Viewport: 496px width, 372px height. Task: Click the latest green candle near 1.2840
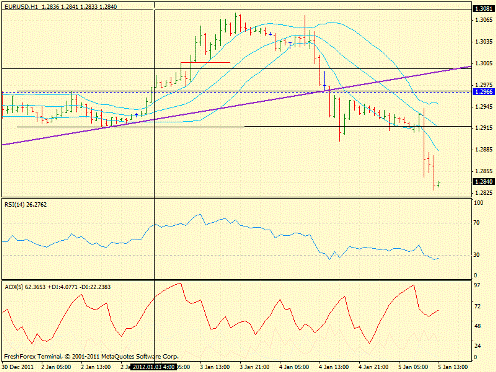pos(439,184)
